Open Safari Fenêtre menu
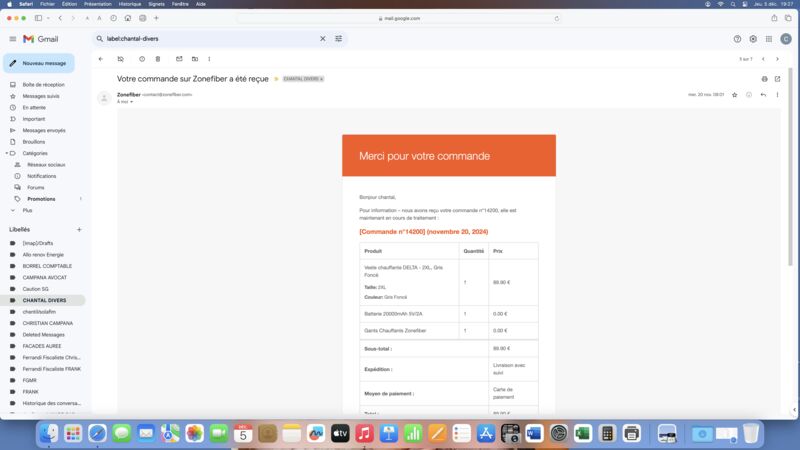Image resolution: width=800 pixels, height=450 pixels. pos(180,4)
